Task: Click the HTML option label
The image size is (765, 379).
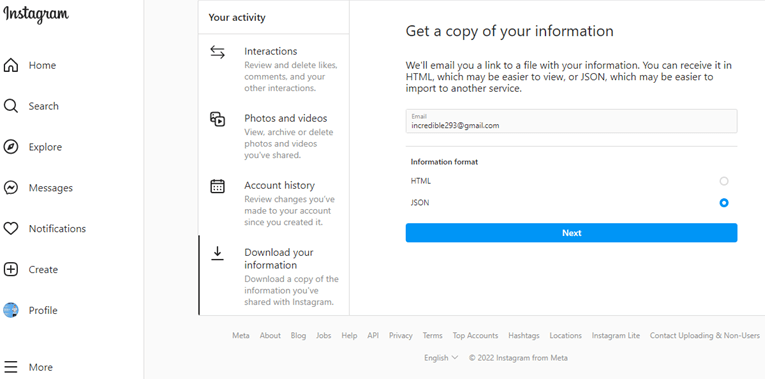Action: [x=421, y=181]
